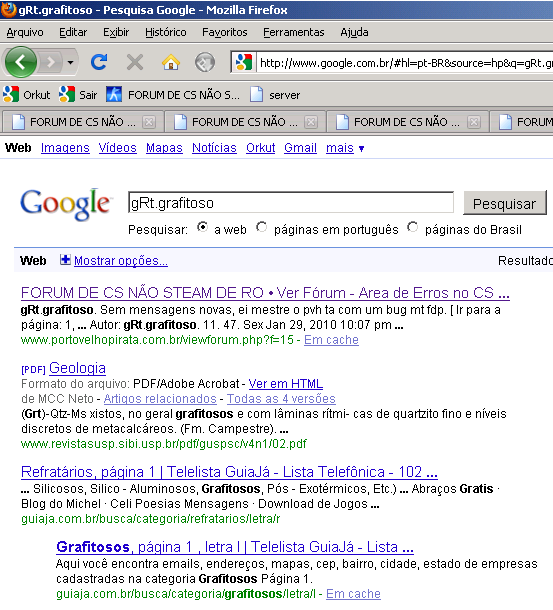The width and height of the screenshot is (553, 610).
Task: Click the gray globe toolbar icon
Action: tap(205, 62)
